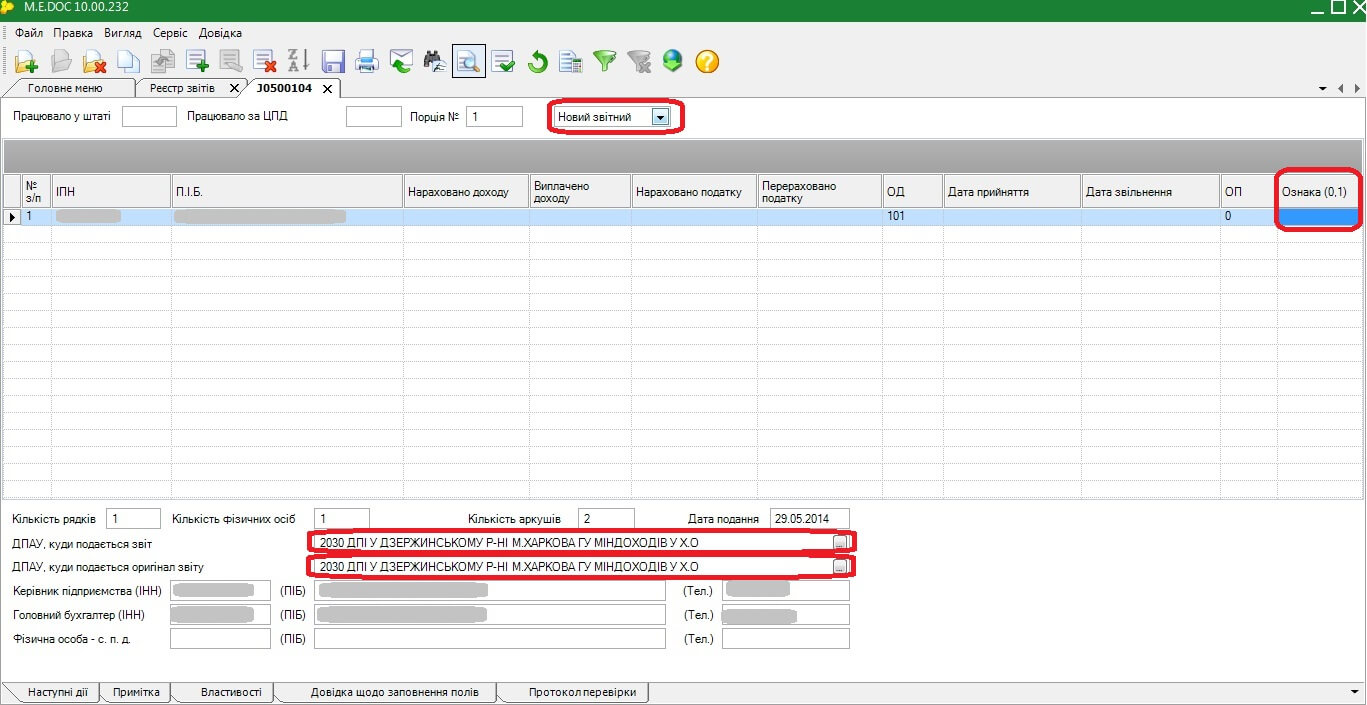1367x705 pixels.
Task: Open the Протокол перевірки tab
Action: coord(582,692)
